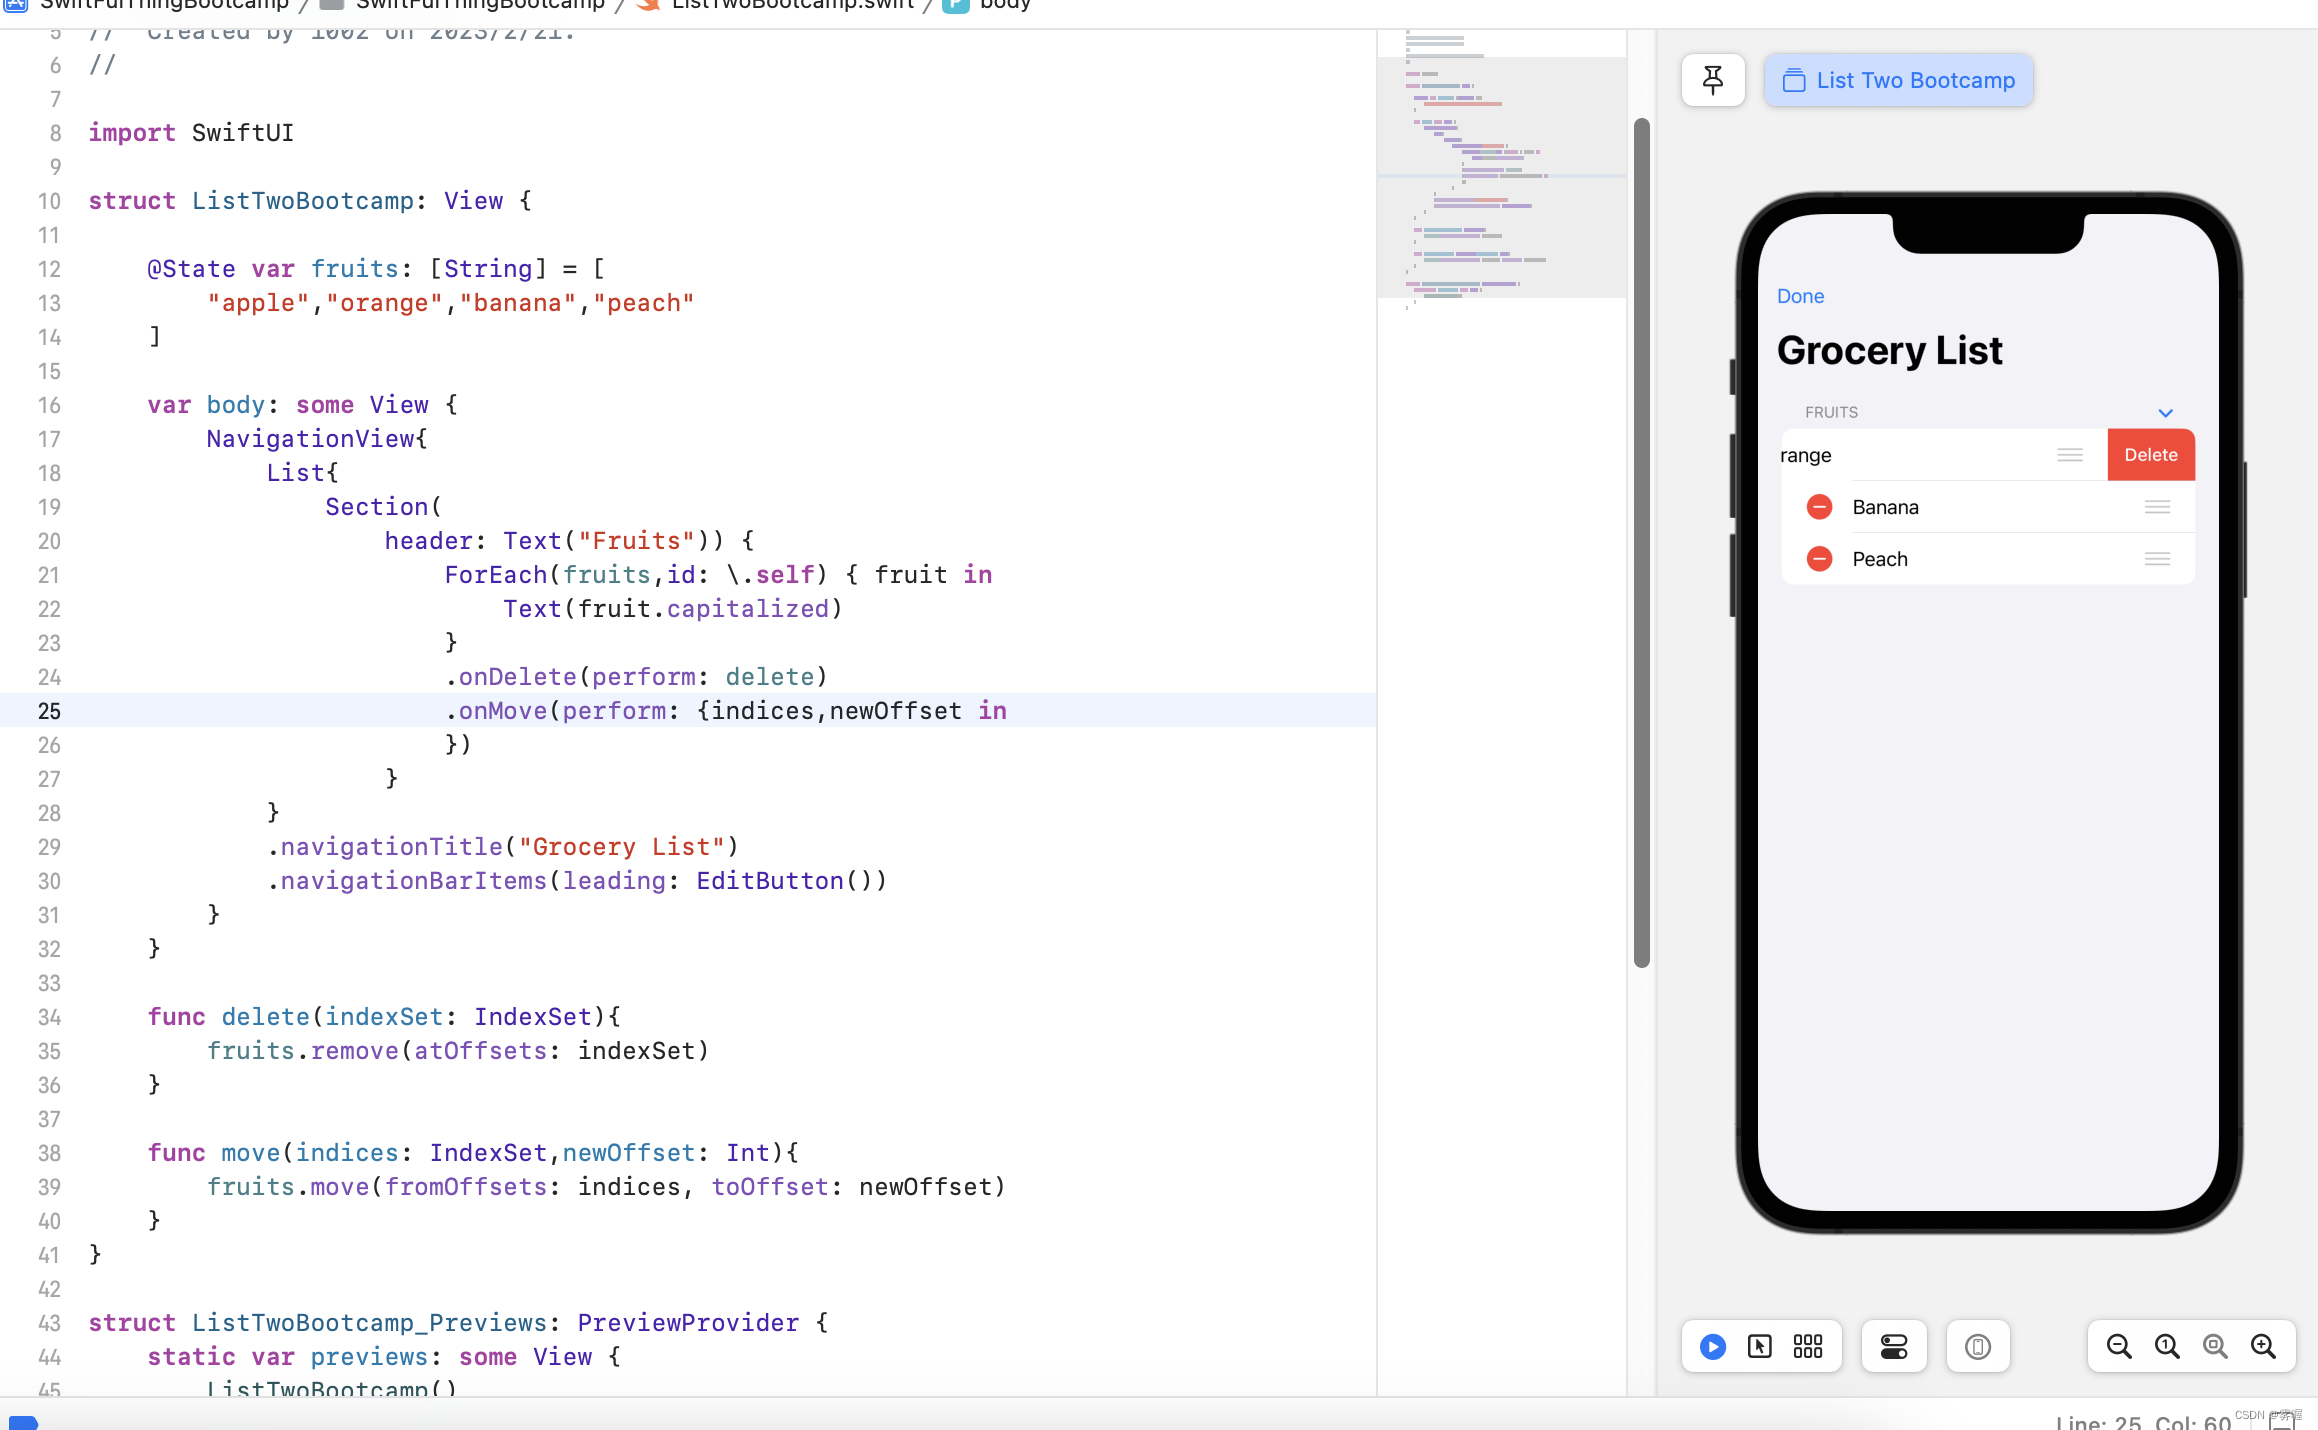Zoom in on preview with plus magnifier
The image size is (2318, 1430).
click(2264, 1347)
